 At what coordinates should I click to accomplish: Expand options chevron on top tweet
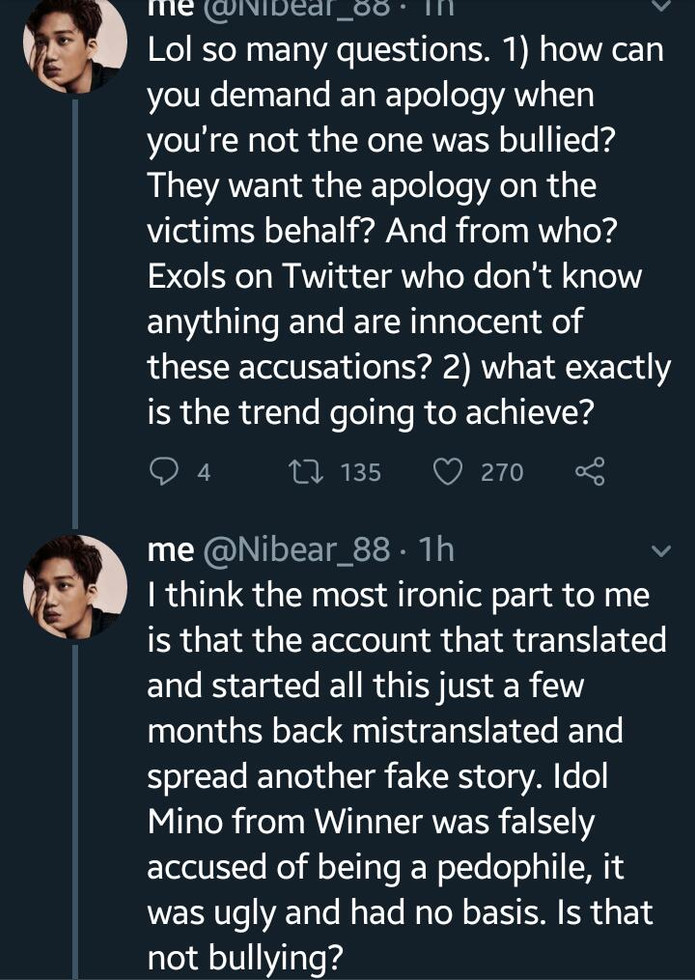point(661,5)
